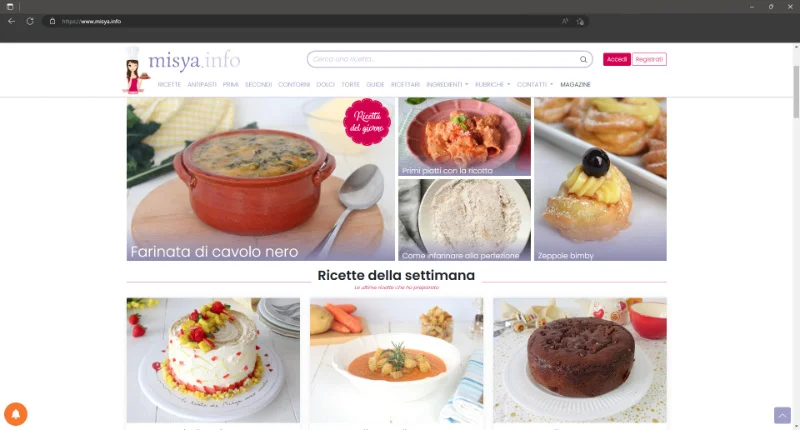The height and width of the screenshot is (430, 800).
Task: Open the DOLCI menu item
Action: tap(326, 85)
